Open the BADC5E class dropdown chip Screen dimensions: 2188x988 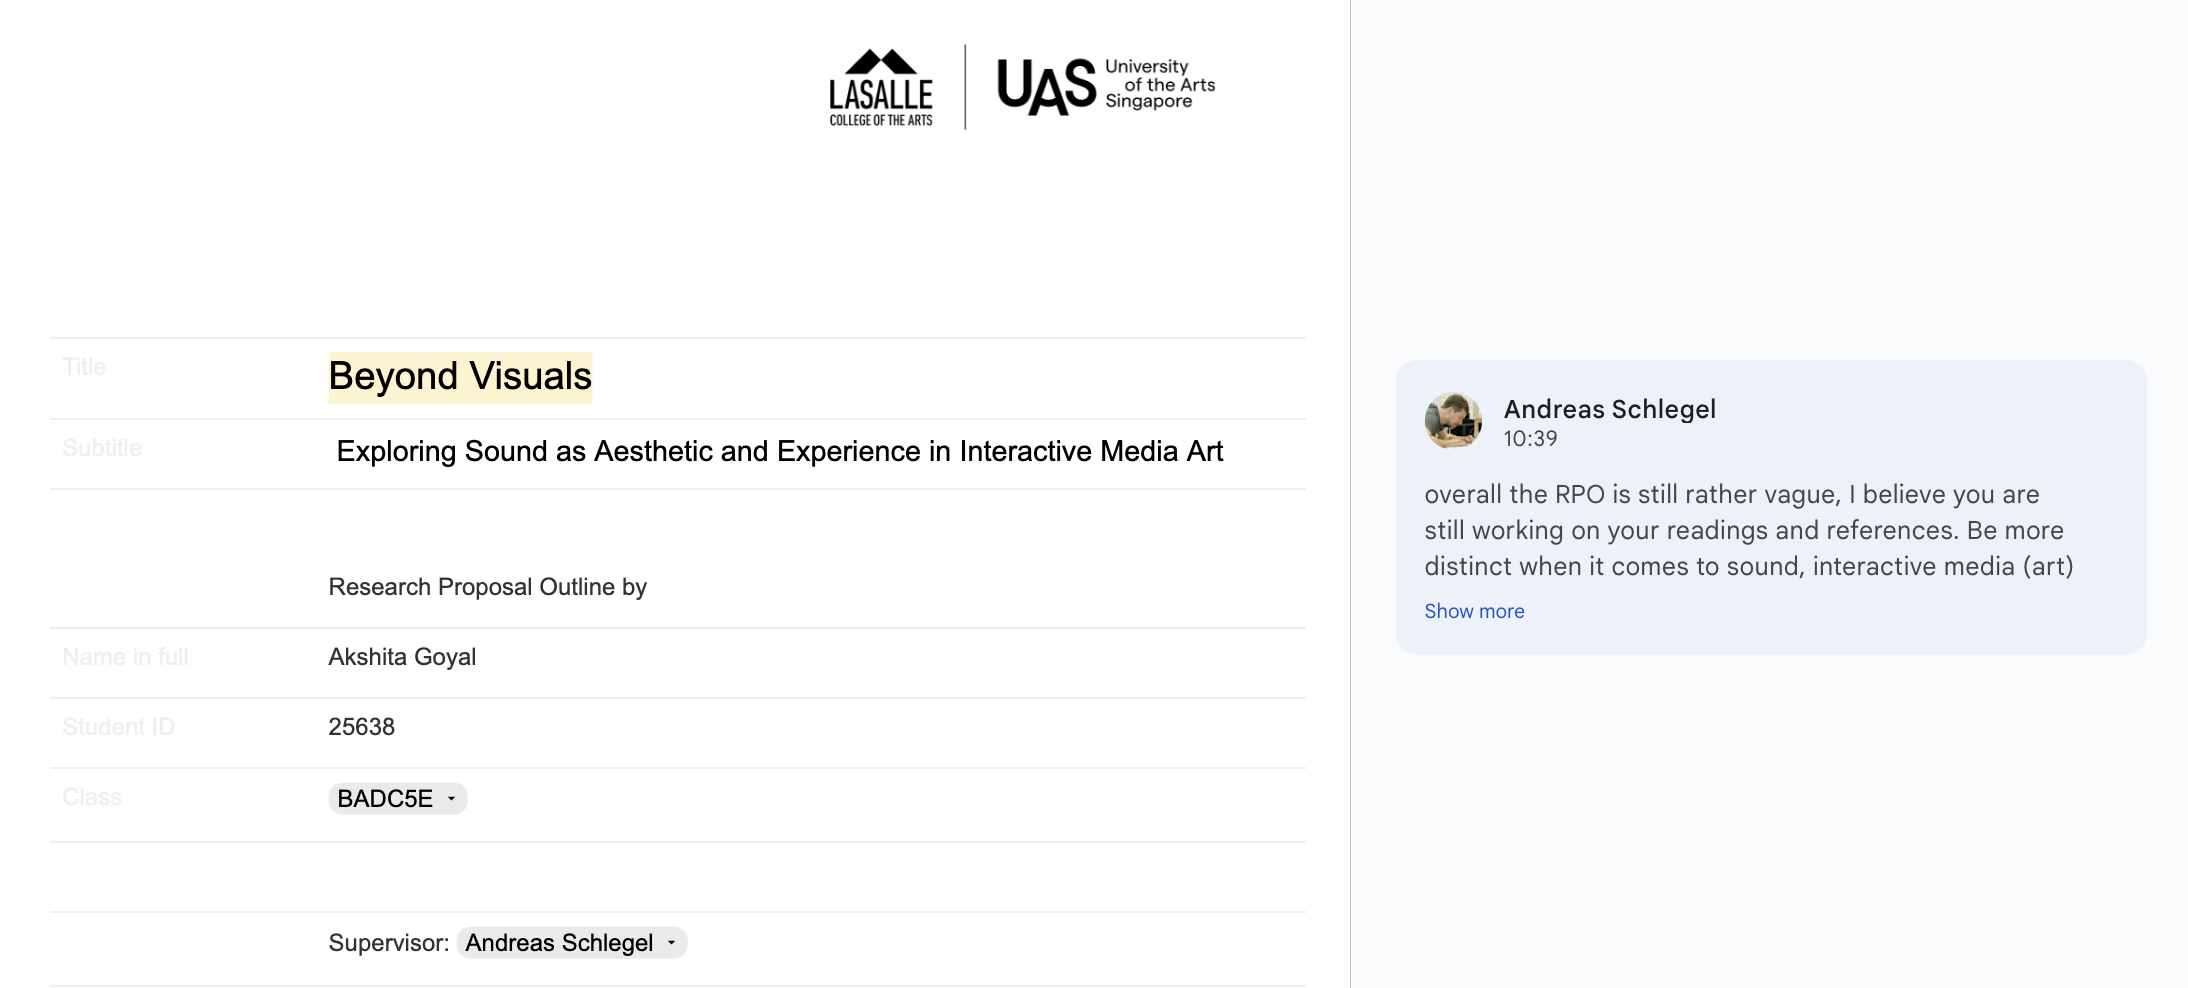385,799
